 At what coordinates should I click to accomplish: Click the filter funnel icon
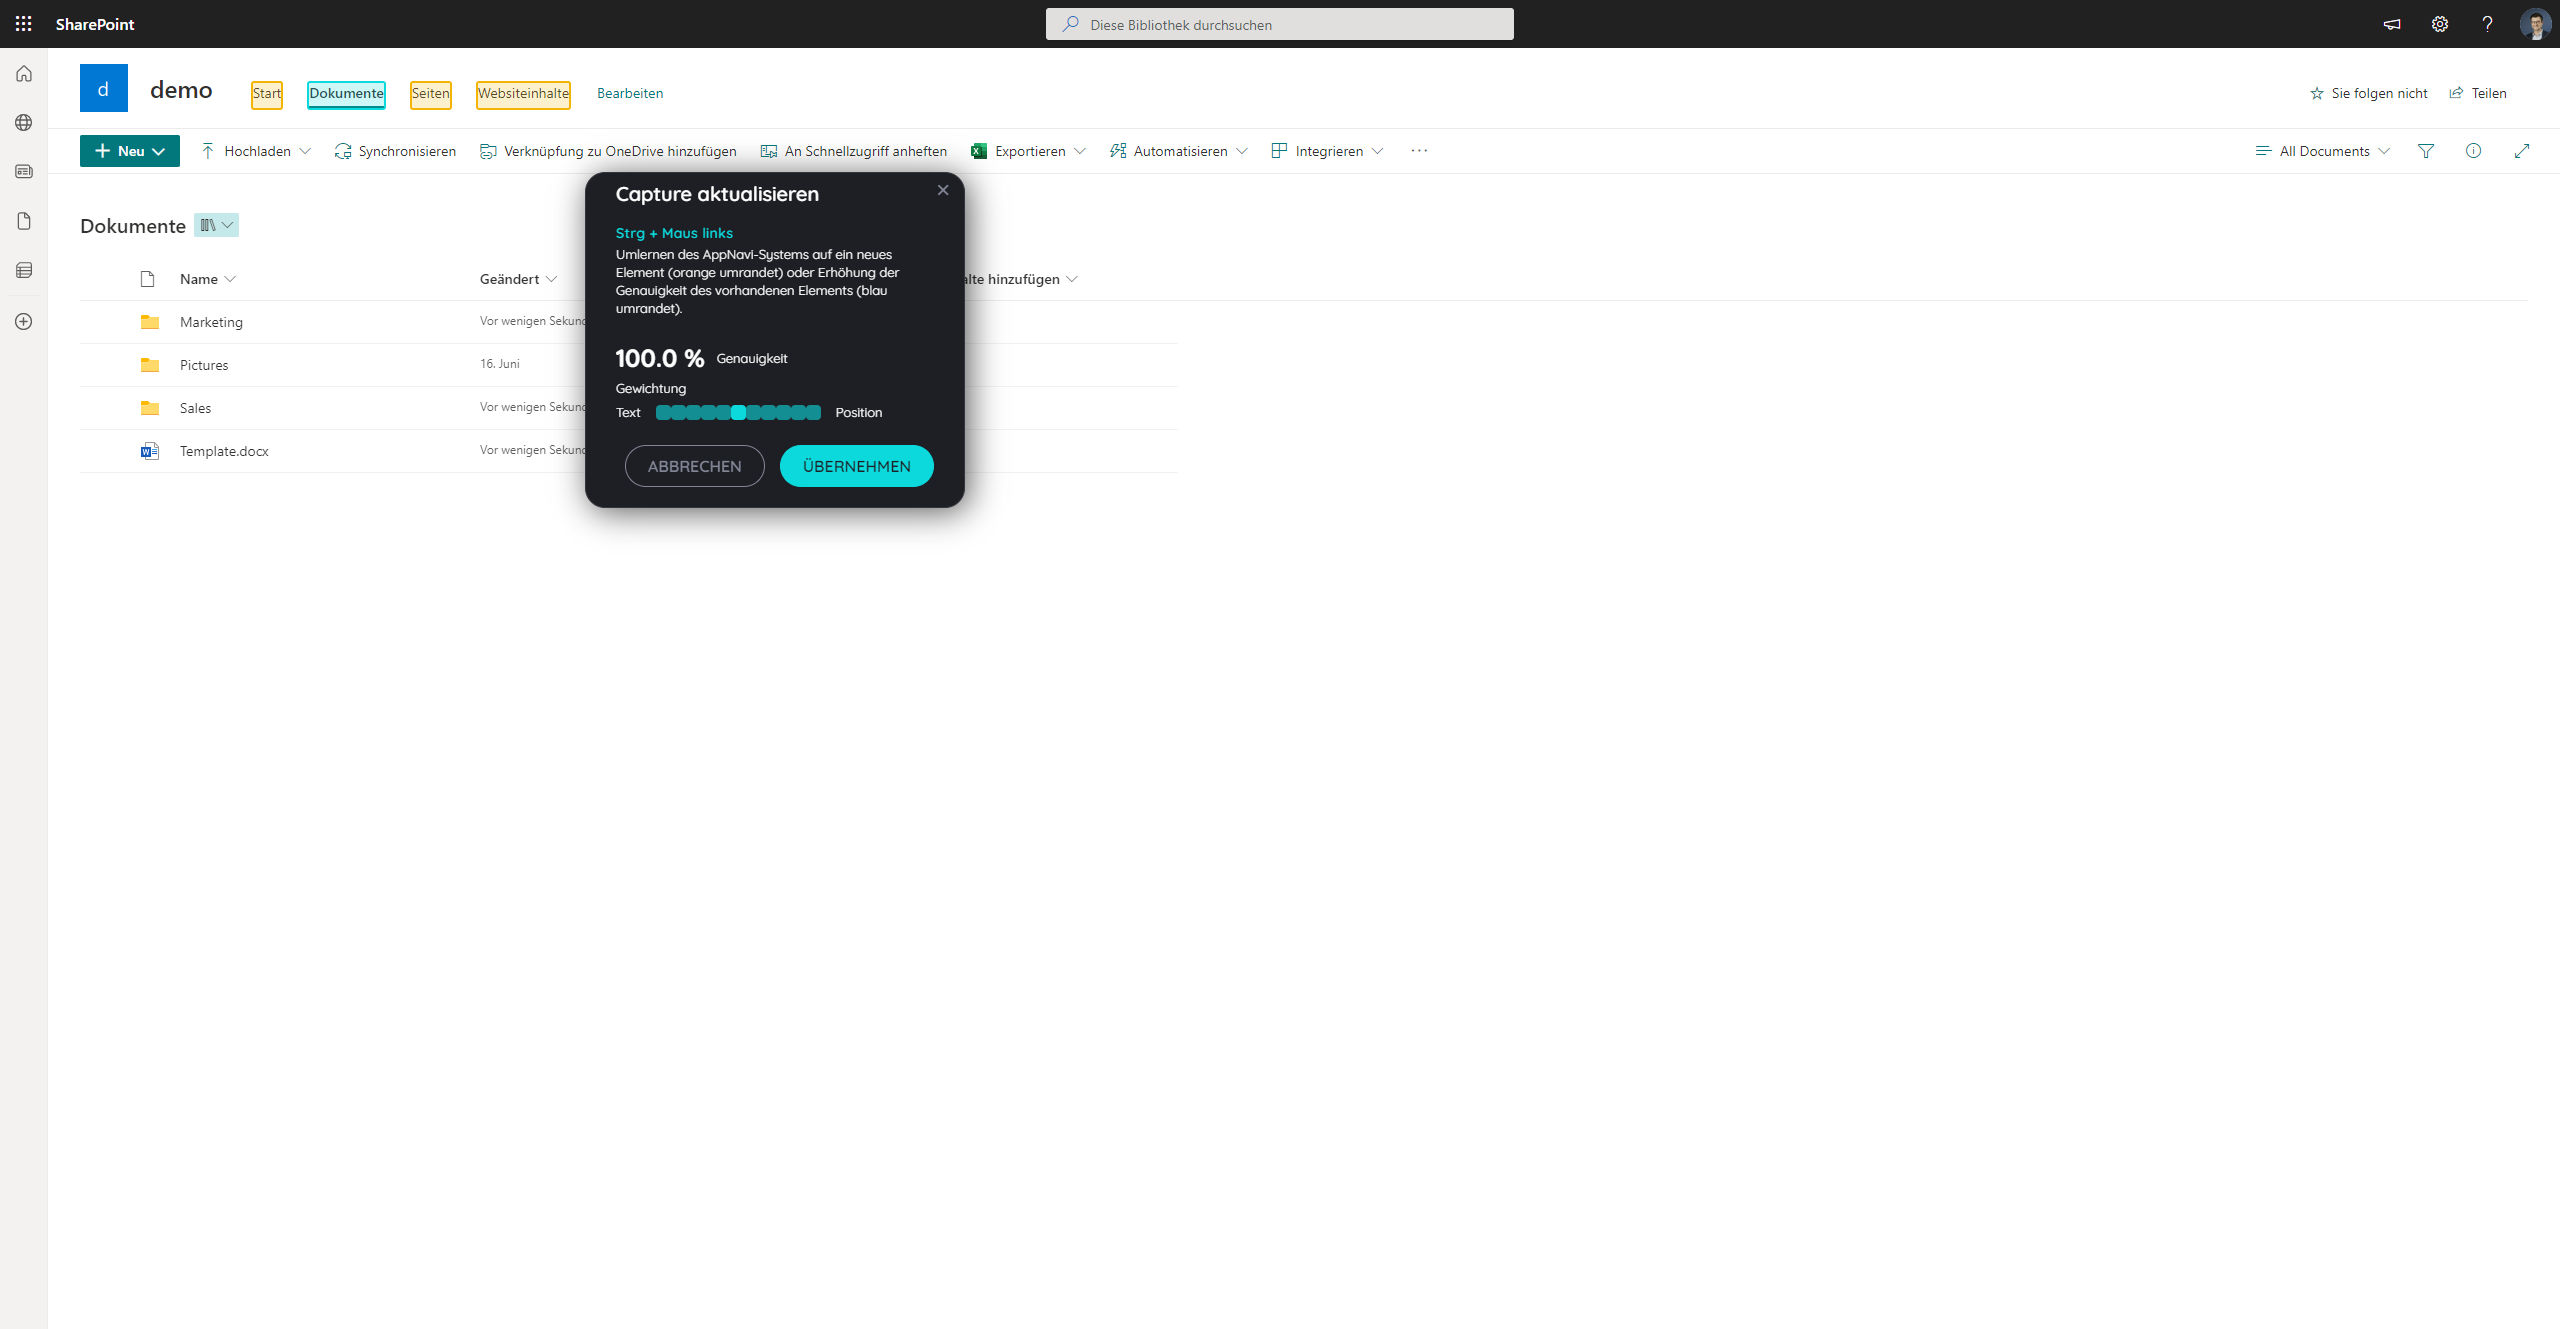[x=2426, y=151]
